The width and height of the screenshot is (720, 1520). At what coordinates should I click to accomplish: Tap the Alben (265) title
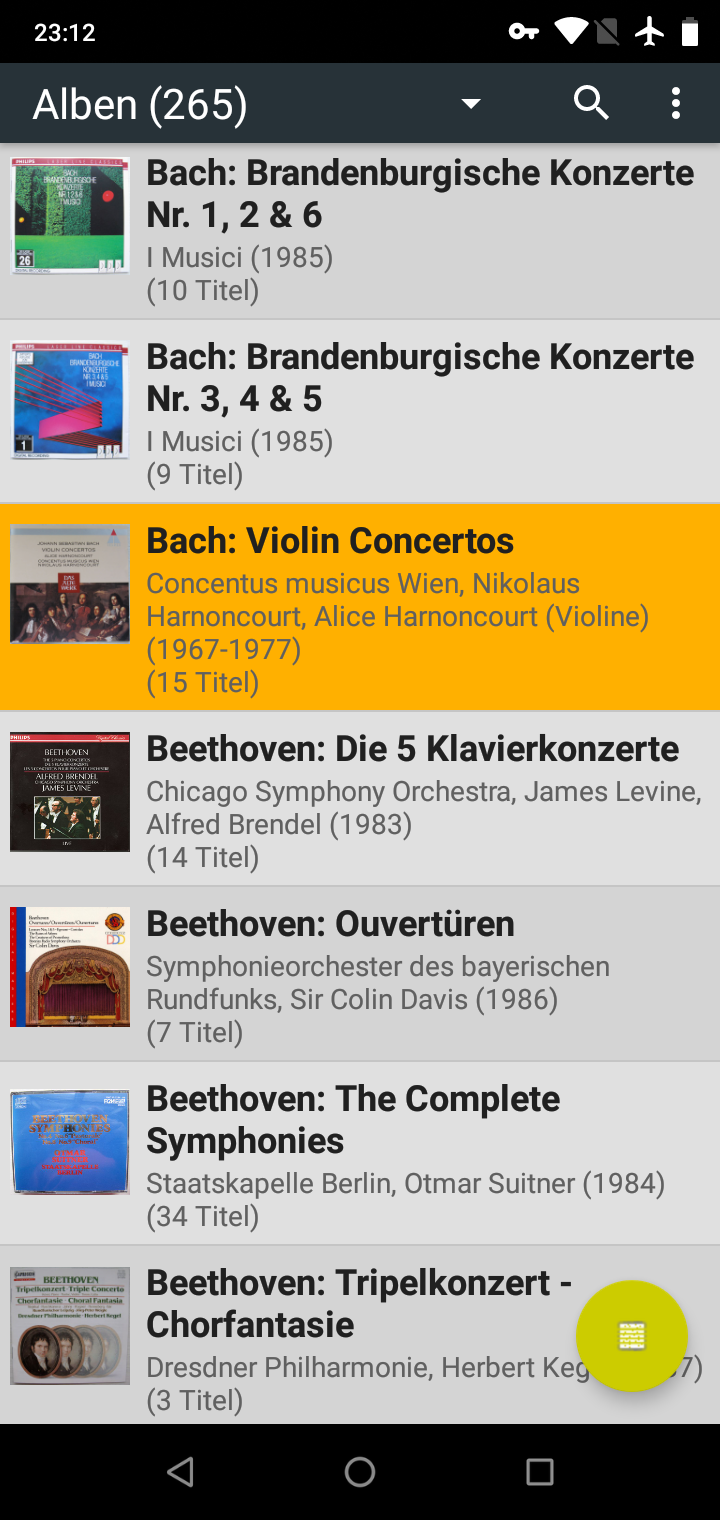140,104
